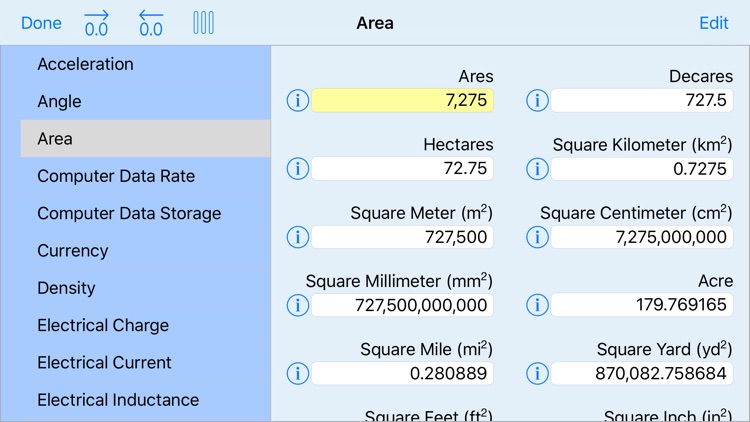Focus Square Millimeter field showing 727,500,000,000

point(402,305)
